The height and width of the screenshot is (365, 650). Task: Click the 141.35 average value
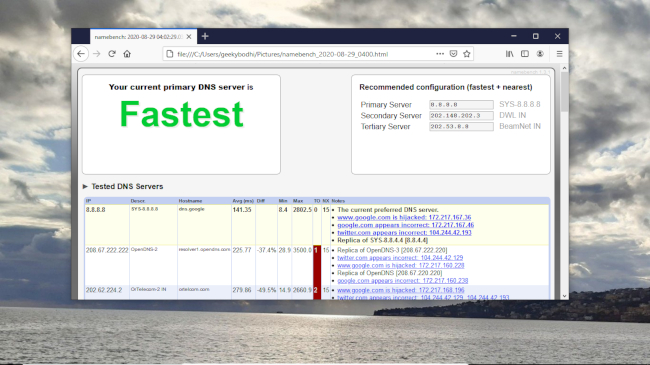click(x=242, y=210)
